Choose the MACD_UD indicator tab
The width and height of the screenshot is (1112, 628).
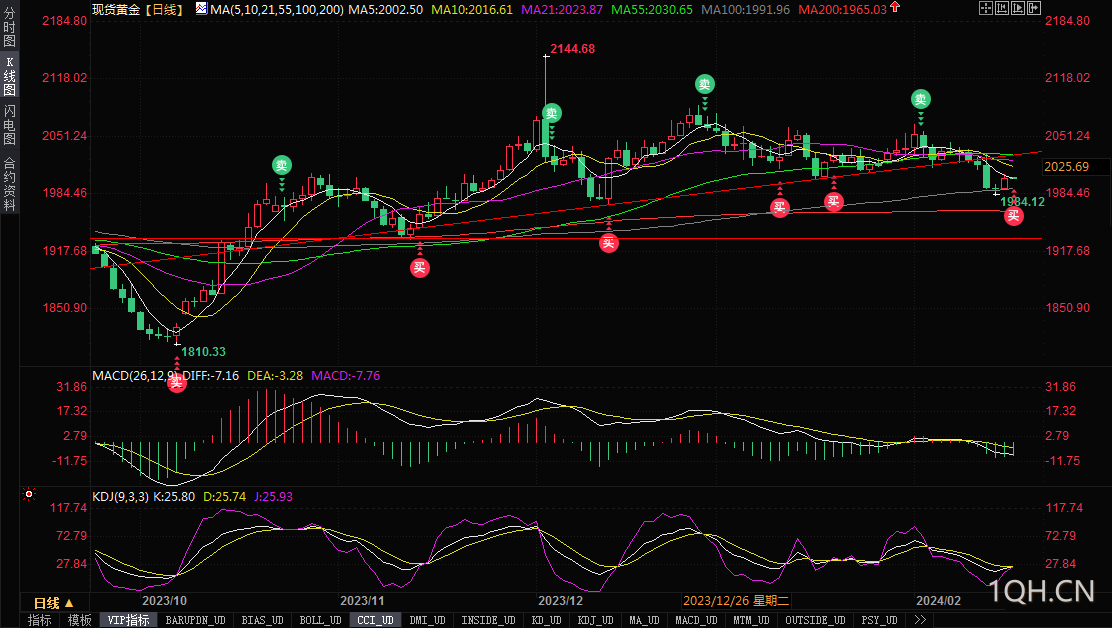point(696,620)
